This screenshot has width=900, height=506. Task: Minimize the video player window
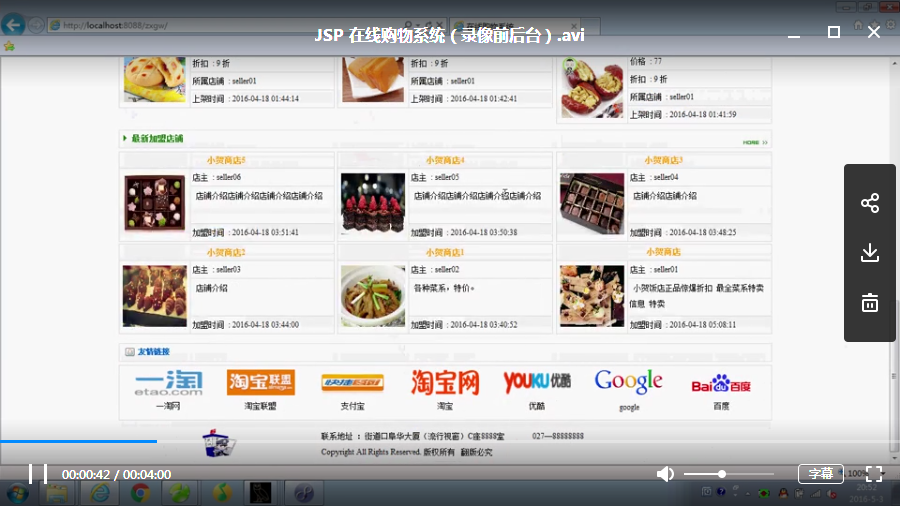(x=794, y=36)
